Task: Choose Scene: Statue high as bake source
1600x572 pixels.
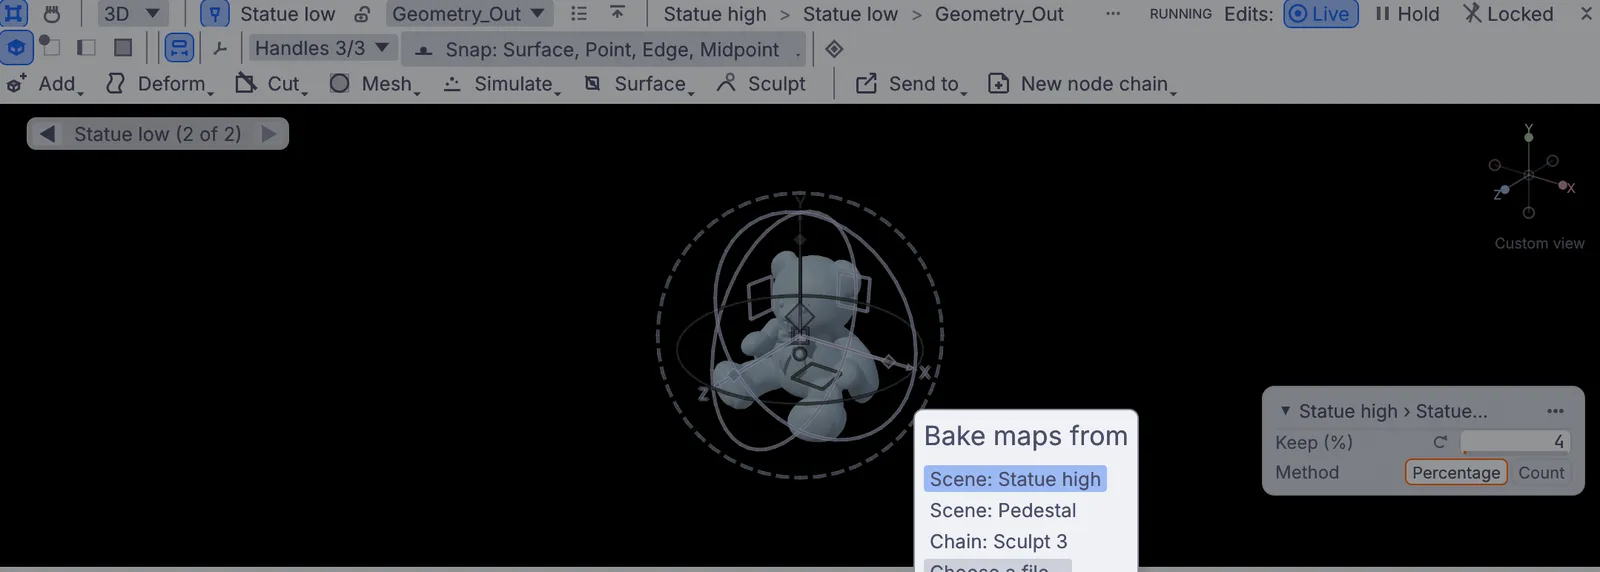Action: tap(1015, 479)
